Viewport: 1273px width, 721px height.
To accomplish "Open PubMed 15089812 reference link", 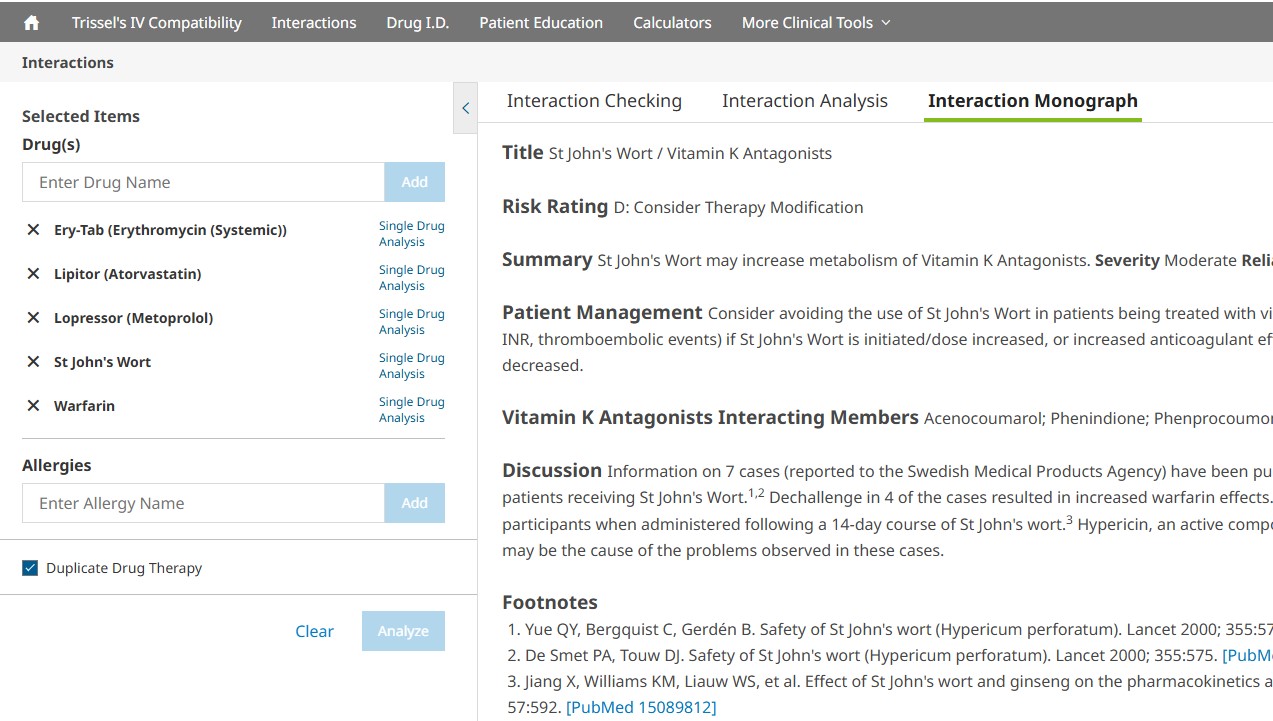I will click(x=641, y=707).
